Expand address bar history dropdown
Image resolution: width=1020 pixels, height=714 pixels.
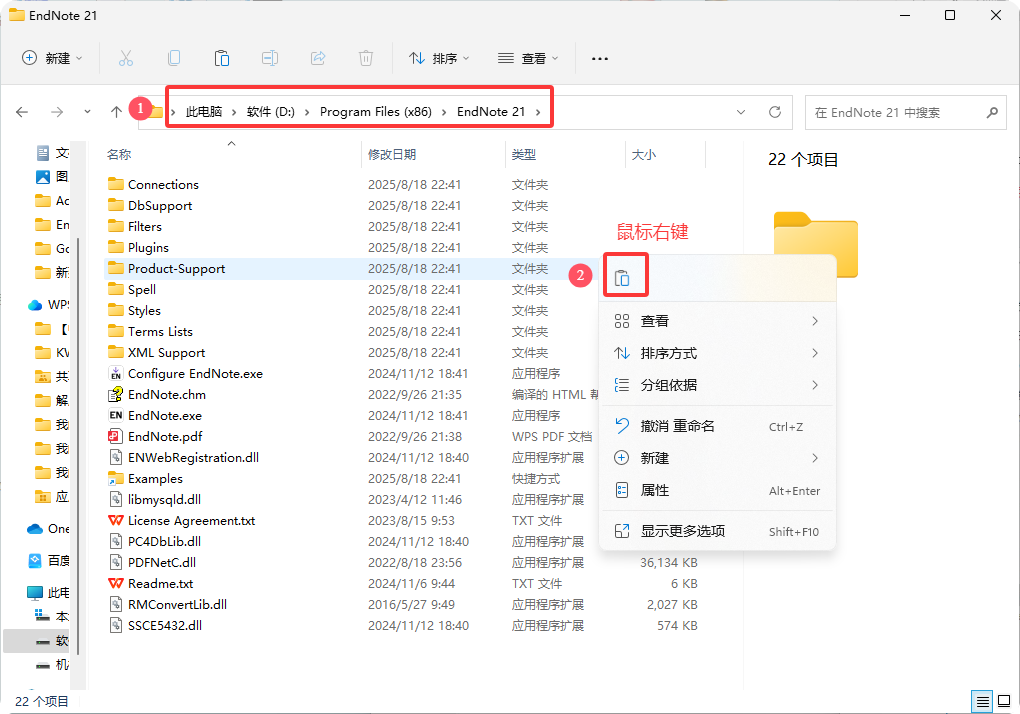click(741, 112)
